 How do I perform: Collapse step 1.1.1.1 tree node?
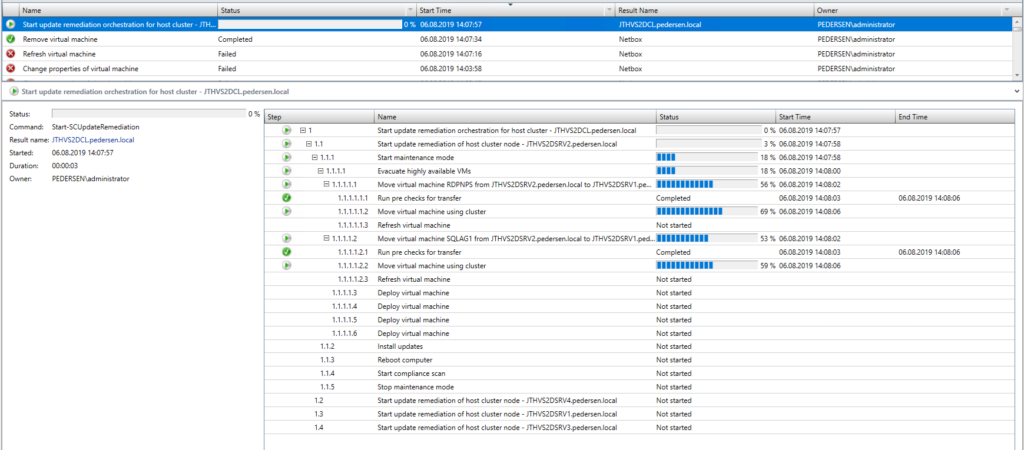coord(321,170)
